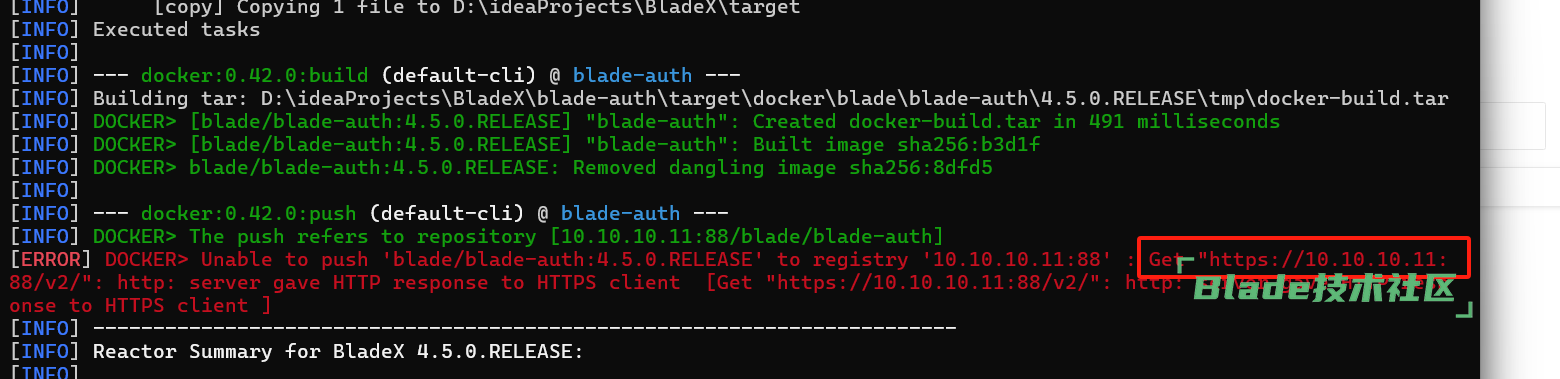This screenshot has height=379, width=1560.
Task: Click the dashed separator line
Action: [525, 328]
